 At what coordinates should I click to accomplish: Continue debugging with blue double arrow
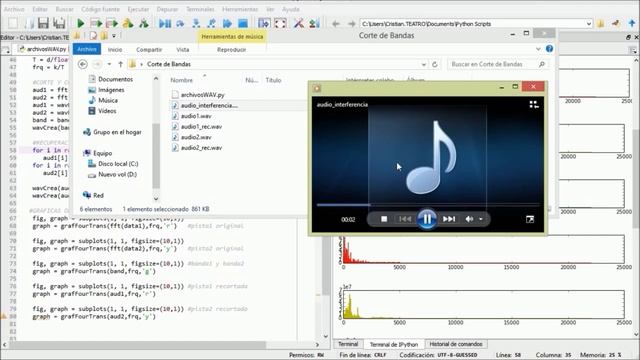point(227,24)
